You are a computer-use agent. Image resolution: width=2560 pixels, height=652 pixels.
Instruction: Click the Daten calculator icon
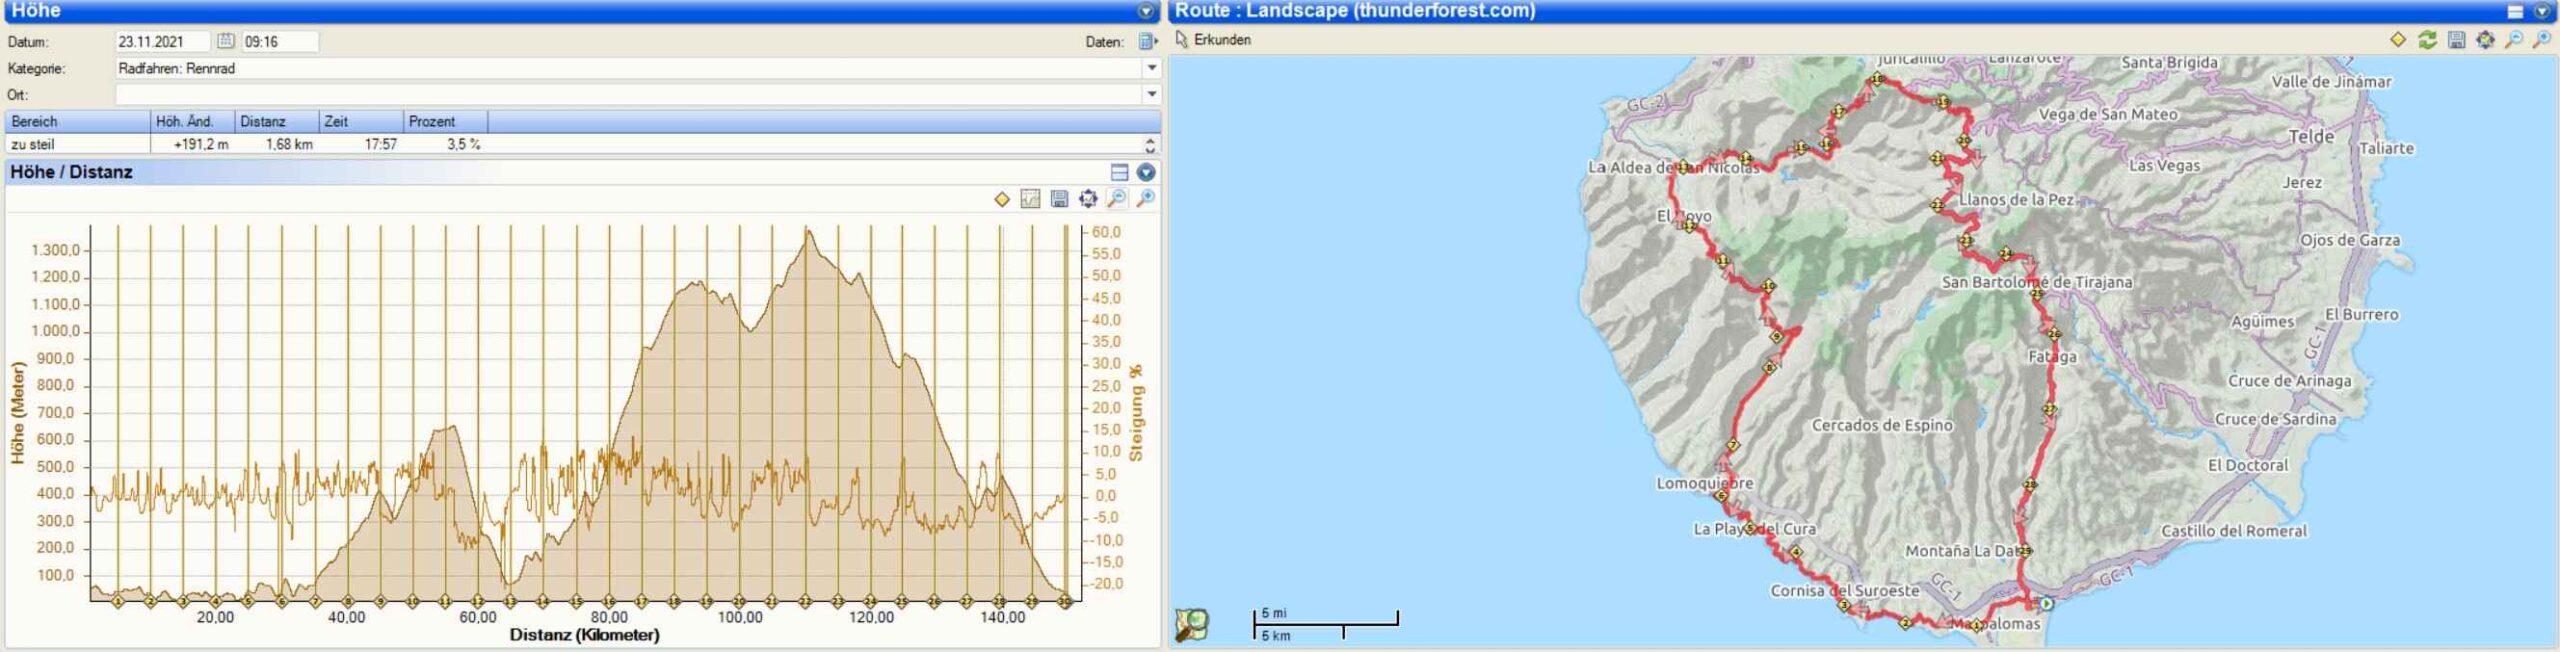[1146, 42]
